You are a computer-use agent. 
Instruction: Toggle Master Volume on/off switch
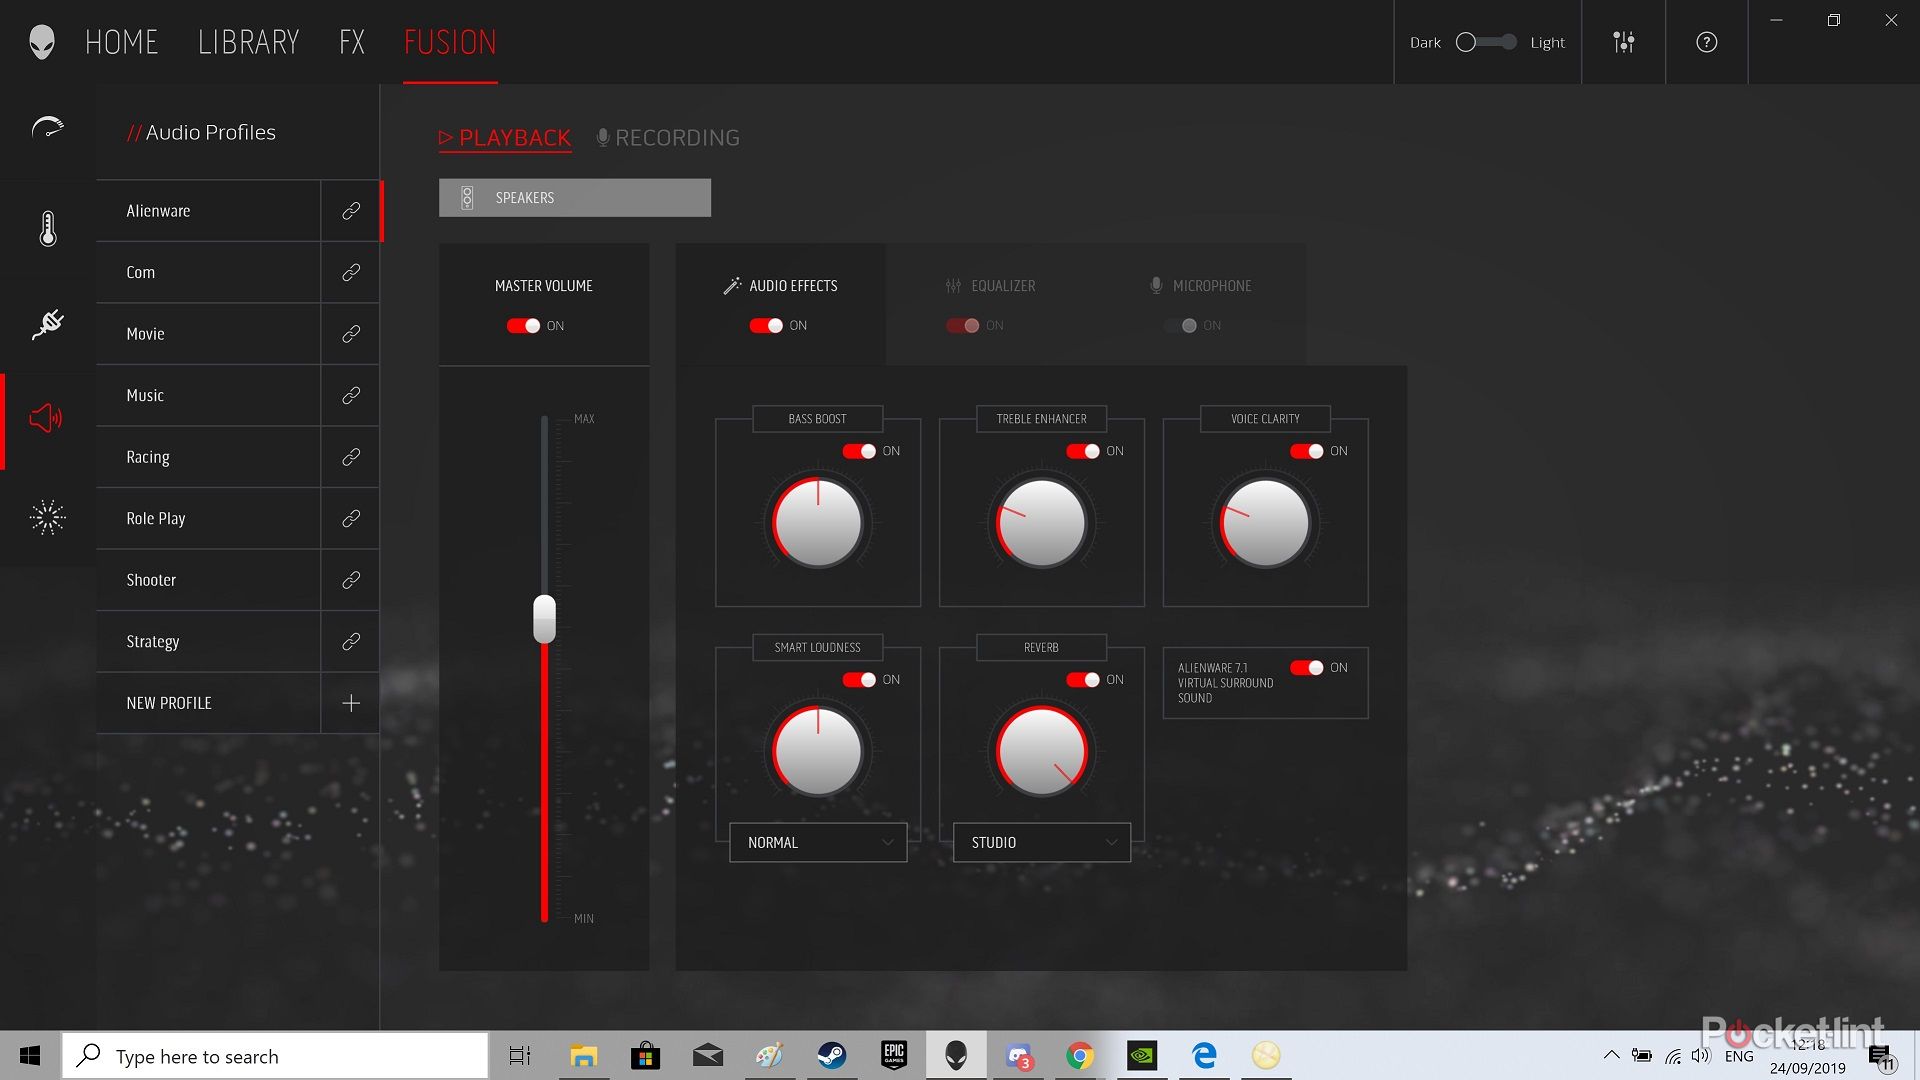(x=523, y=326)
